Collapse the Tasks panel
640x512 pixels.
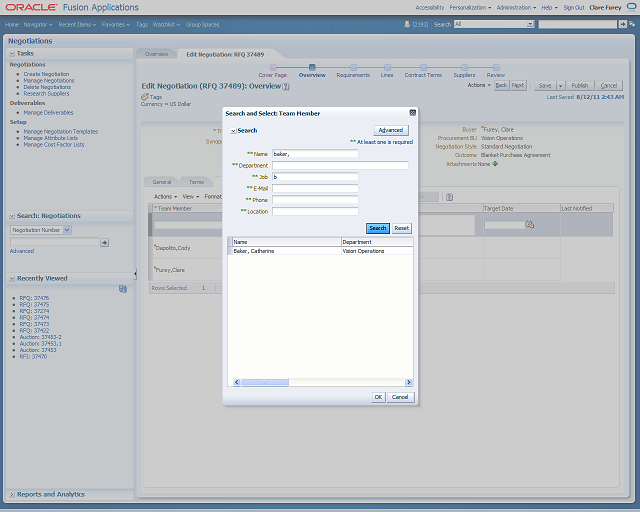[x=12, y=53]
